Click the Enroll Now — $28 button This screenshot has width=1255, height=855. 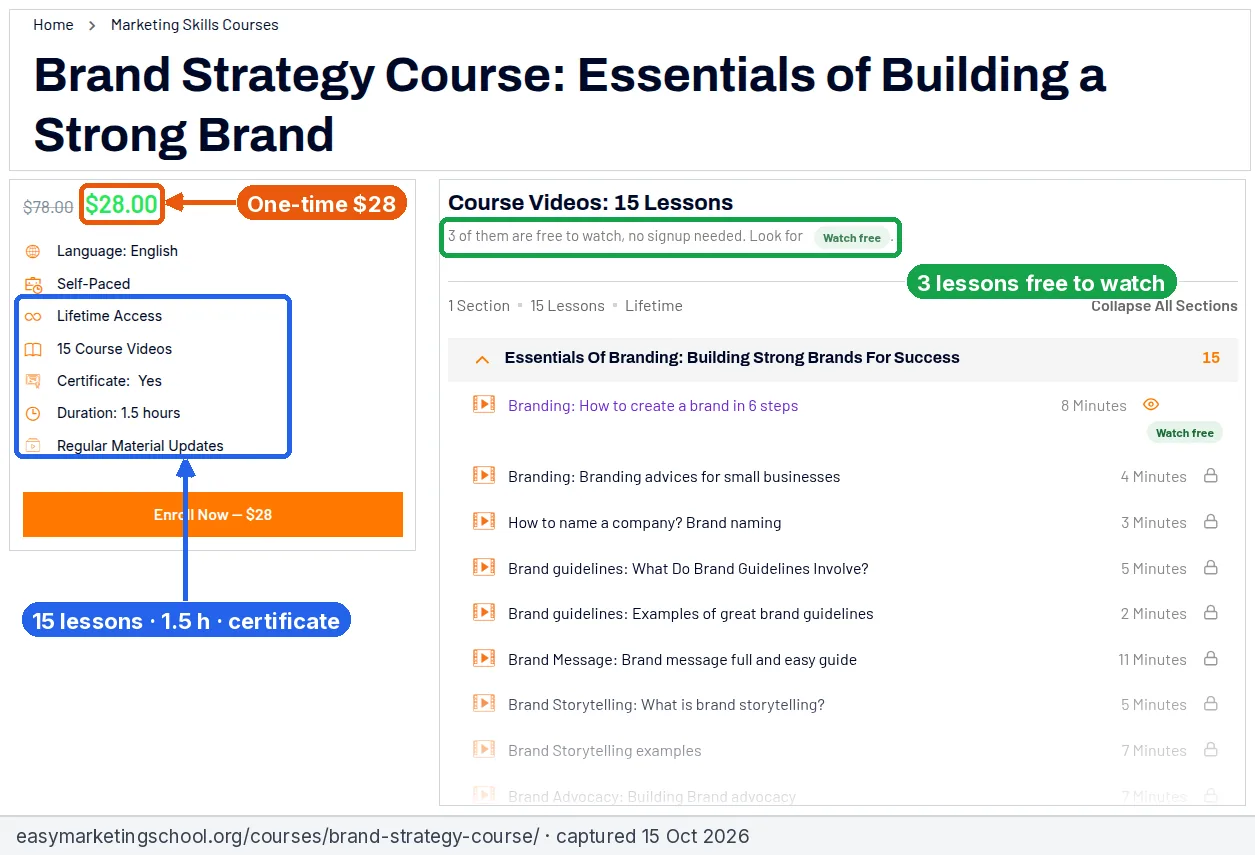pos(213,514)
